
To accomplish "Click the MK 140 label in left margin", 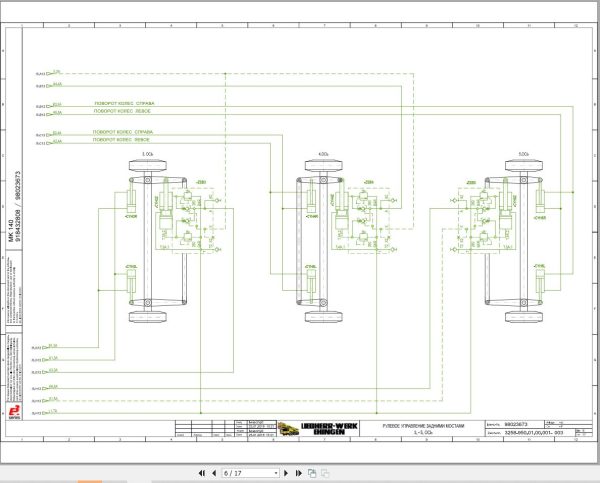I will (11, 230).
